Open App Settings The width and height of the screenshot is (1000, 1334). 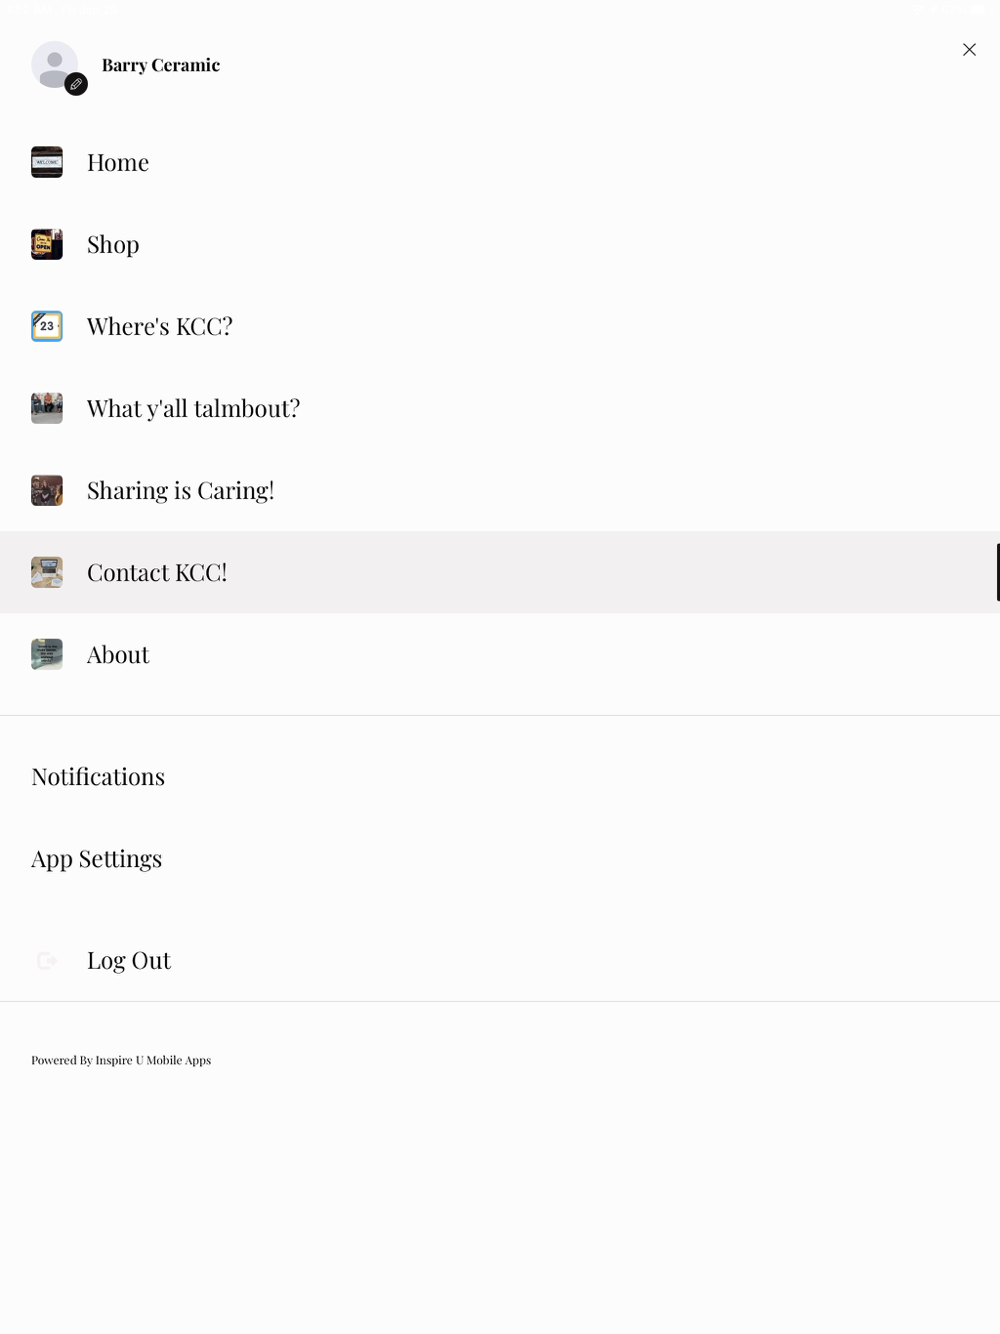tap(97, 859)
